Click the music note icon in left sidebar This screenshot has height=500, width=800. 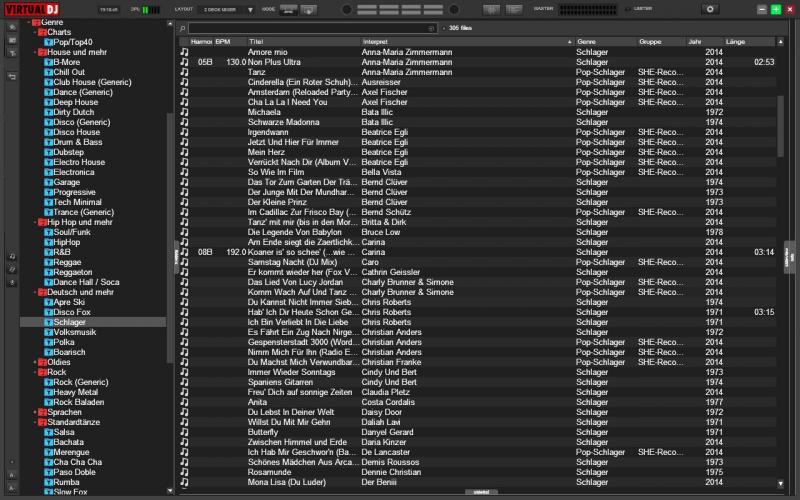click(12, 256)
